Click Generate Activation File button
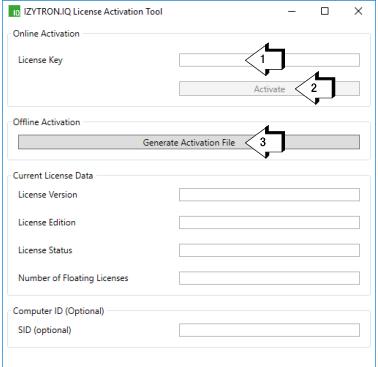Image resolution: width=378 pixels, height=367 pixels. 189,142
